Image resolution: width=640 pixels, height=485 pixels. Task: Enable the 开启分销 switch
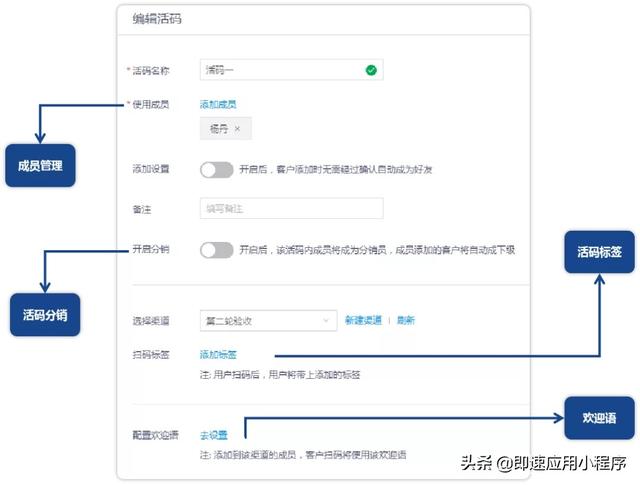(x=217, y=250)
